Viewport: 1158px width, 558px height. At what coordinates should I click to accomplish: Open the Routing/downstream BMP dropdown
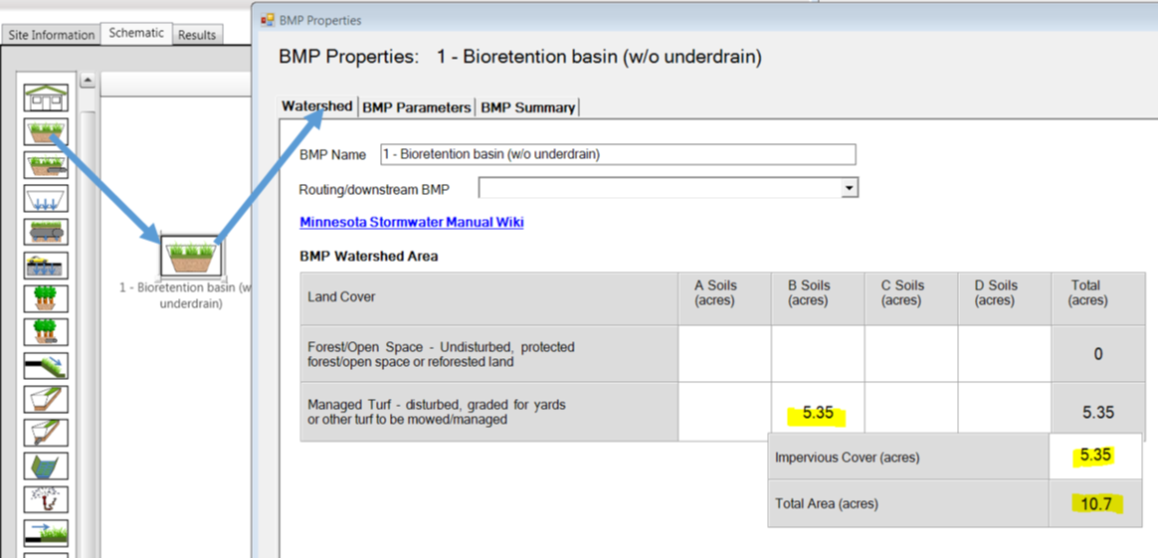click(x=849, y=188)
